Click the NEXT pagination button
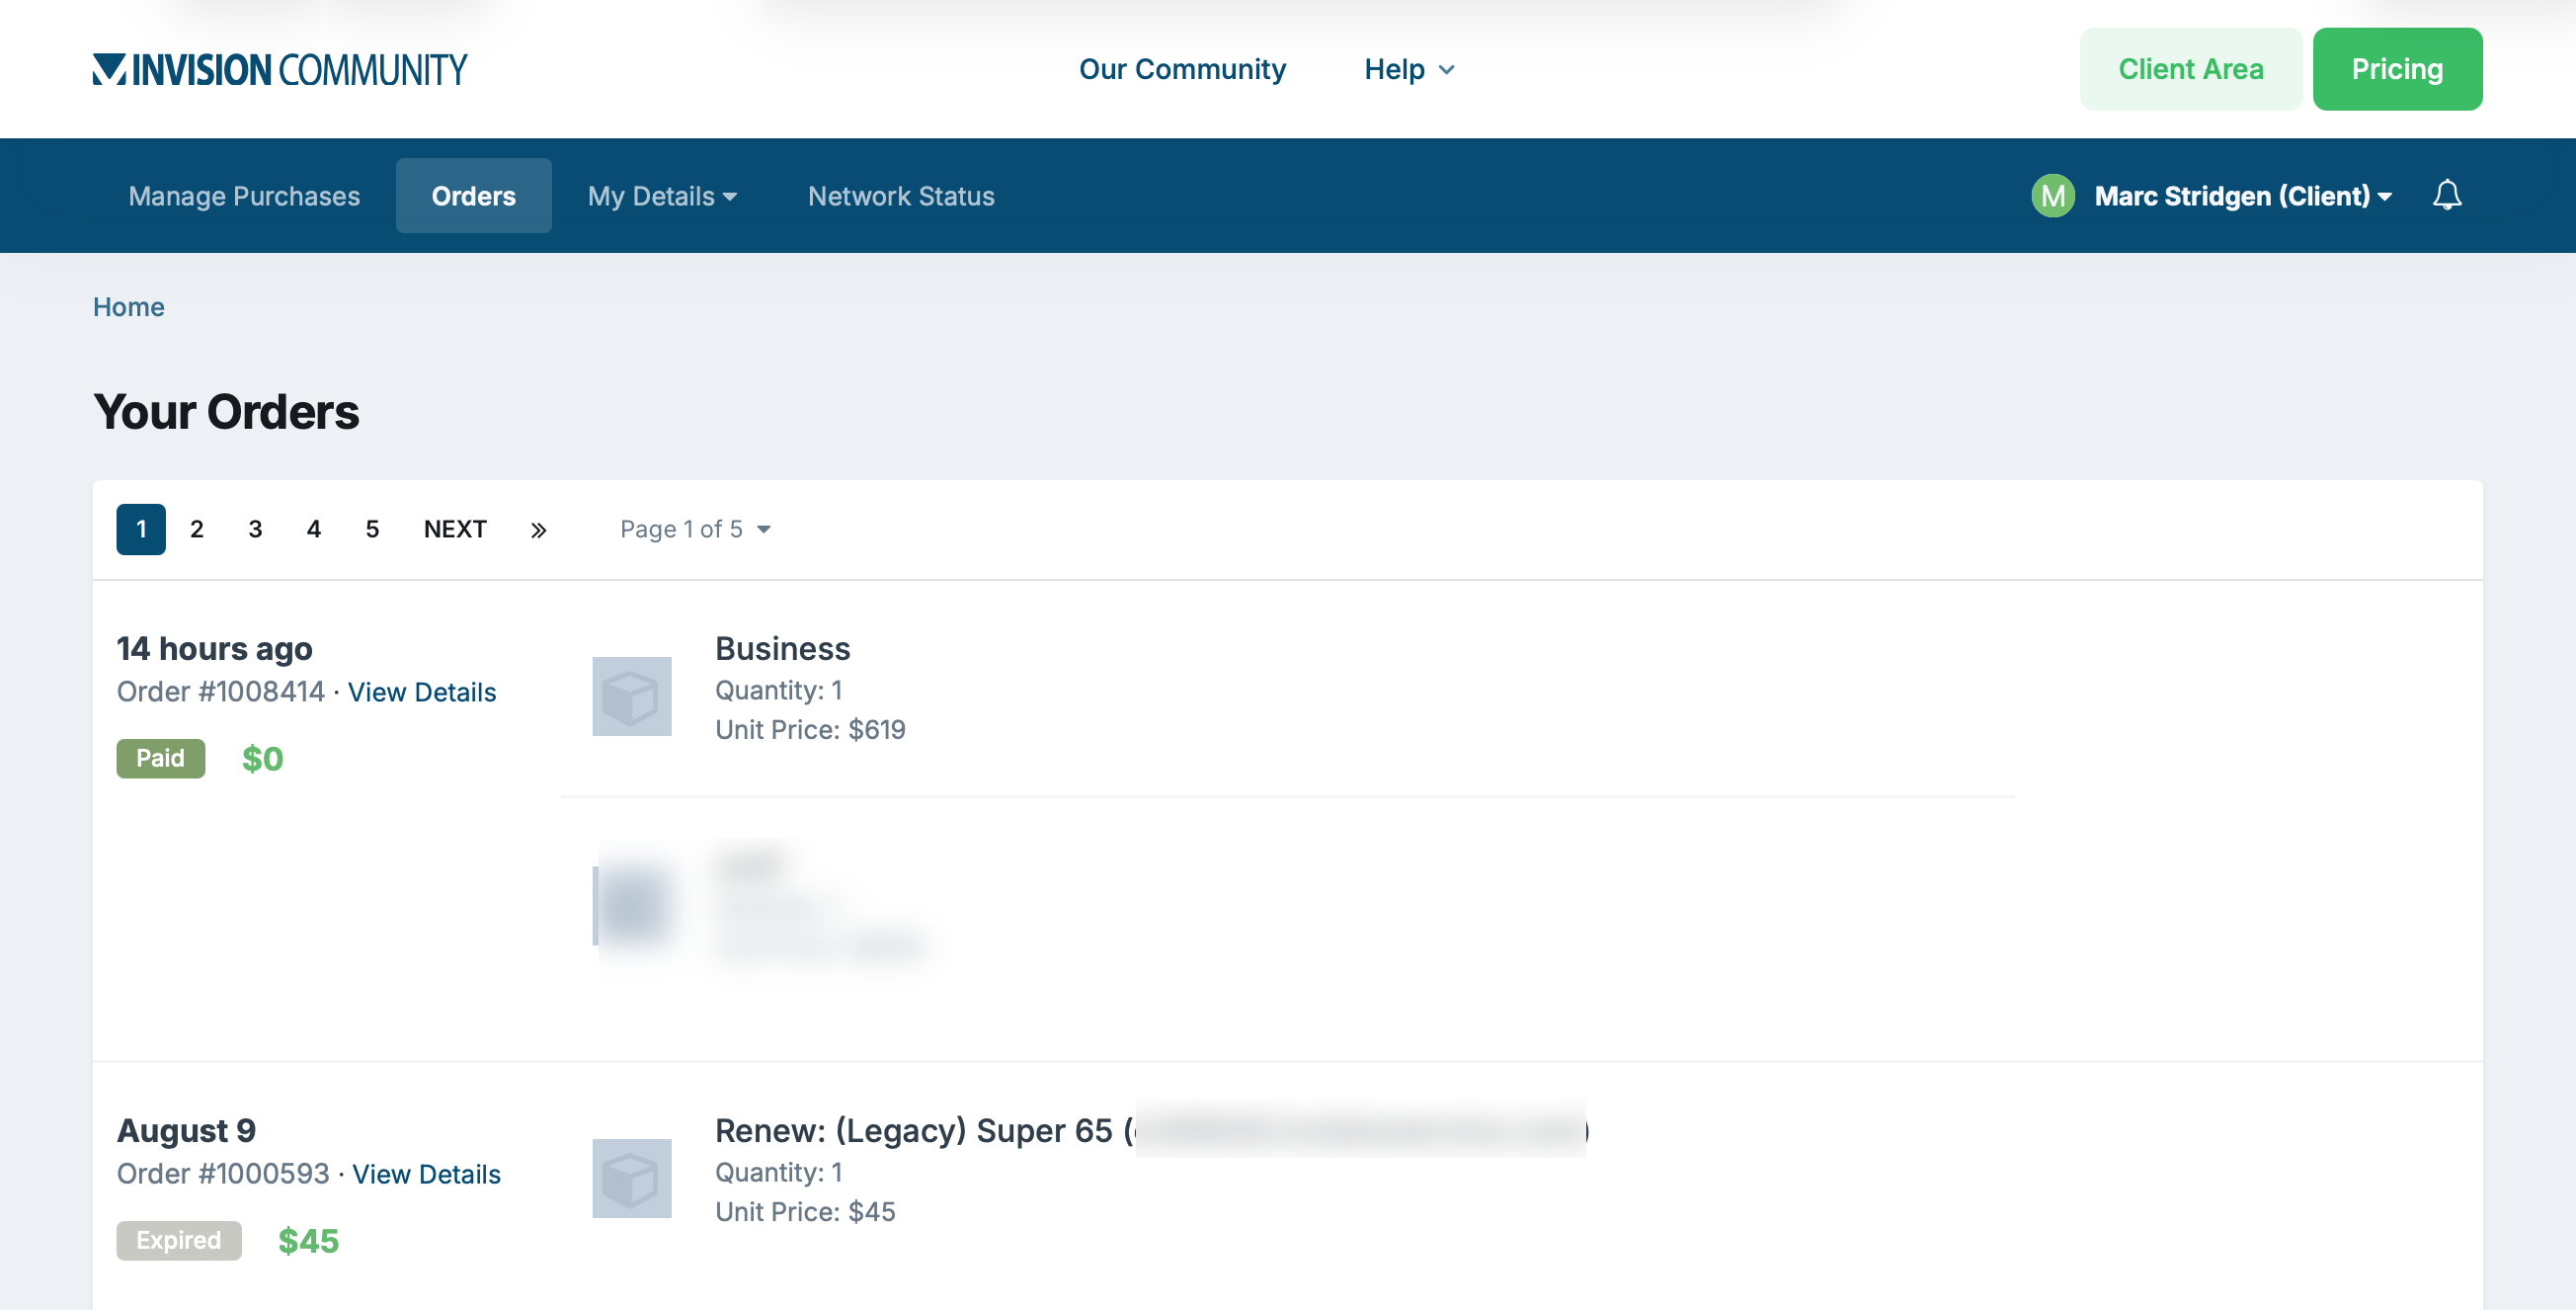The width and height of the screenshot is (2576, 1310). 455,529
